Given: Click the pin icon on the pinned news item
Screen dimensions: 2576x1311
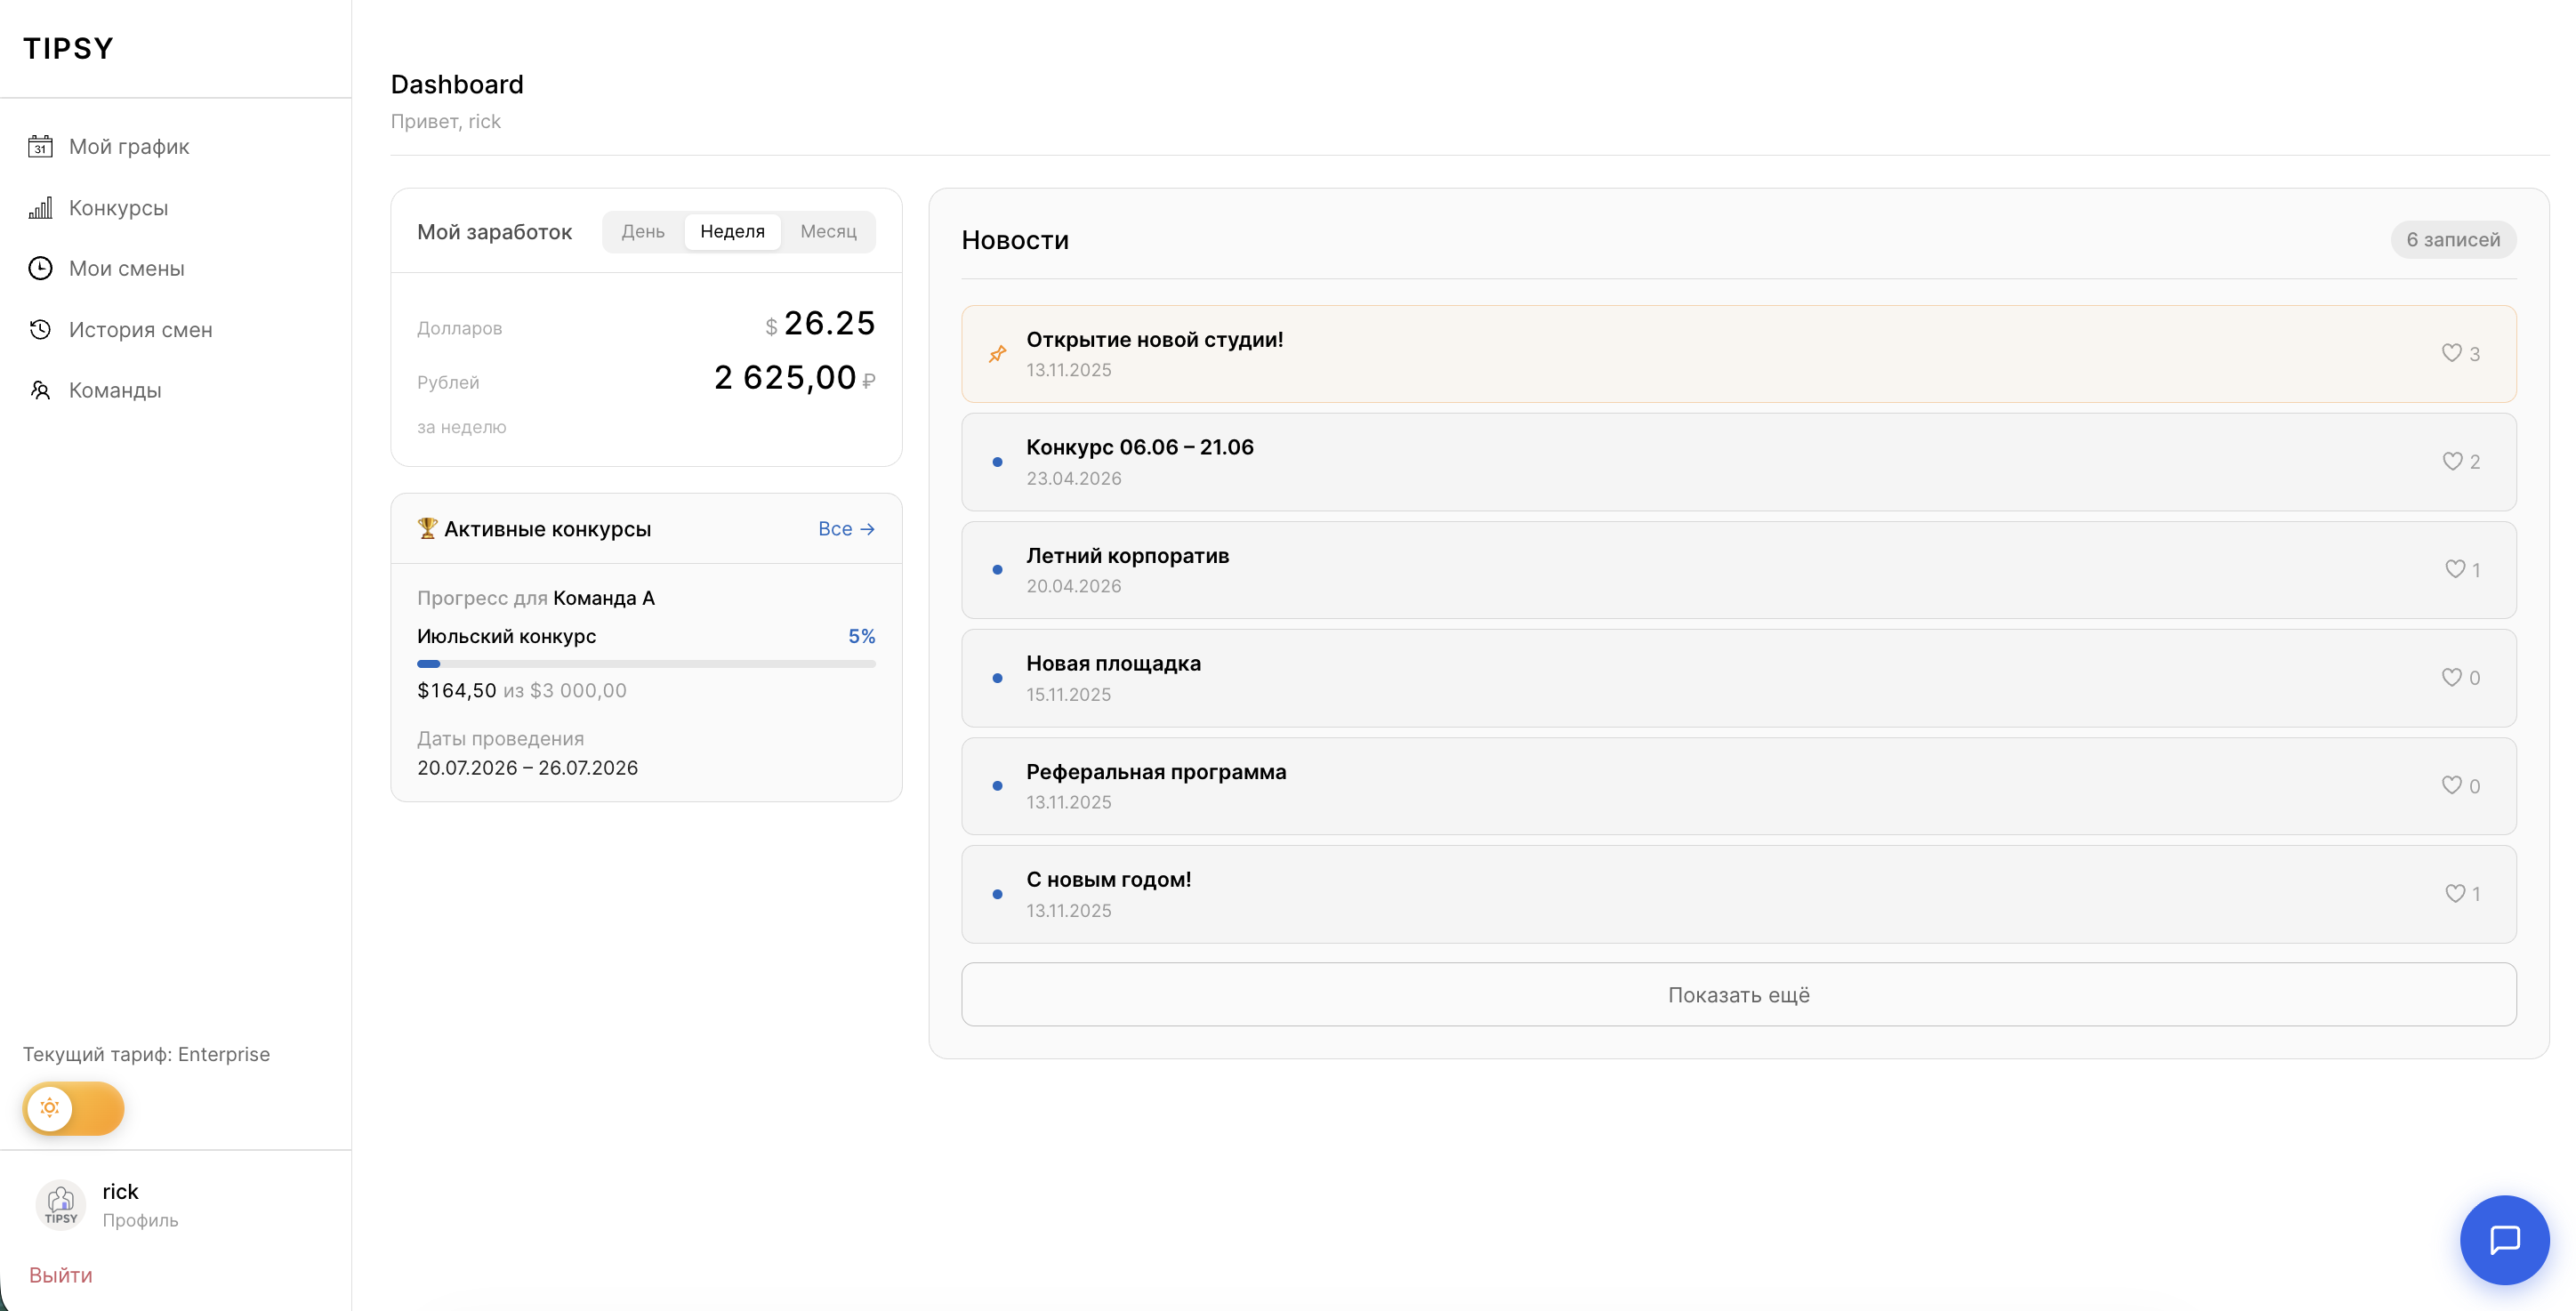Looking at the screenshot, I should (997, 354).
